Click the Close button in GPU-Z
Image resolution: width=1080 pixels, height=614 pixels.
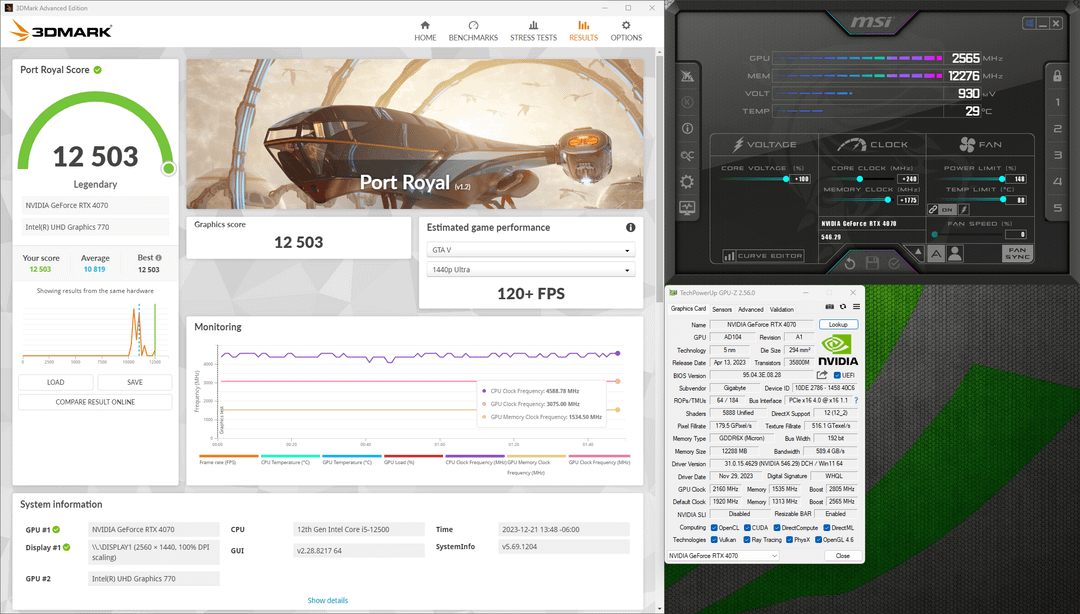coord(842,555)
